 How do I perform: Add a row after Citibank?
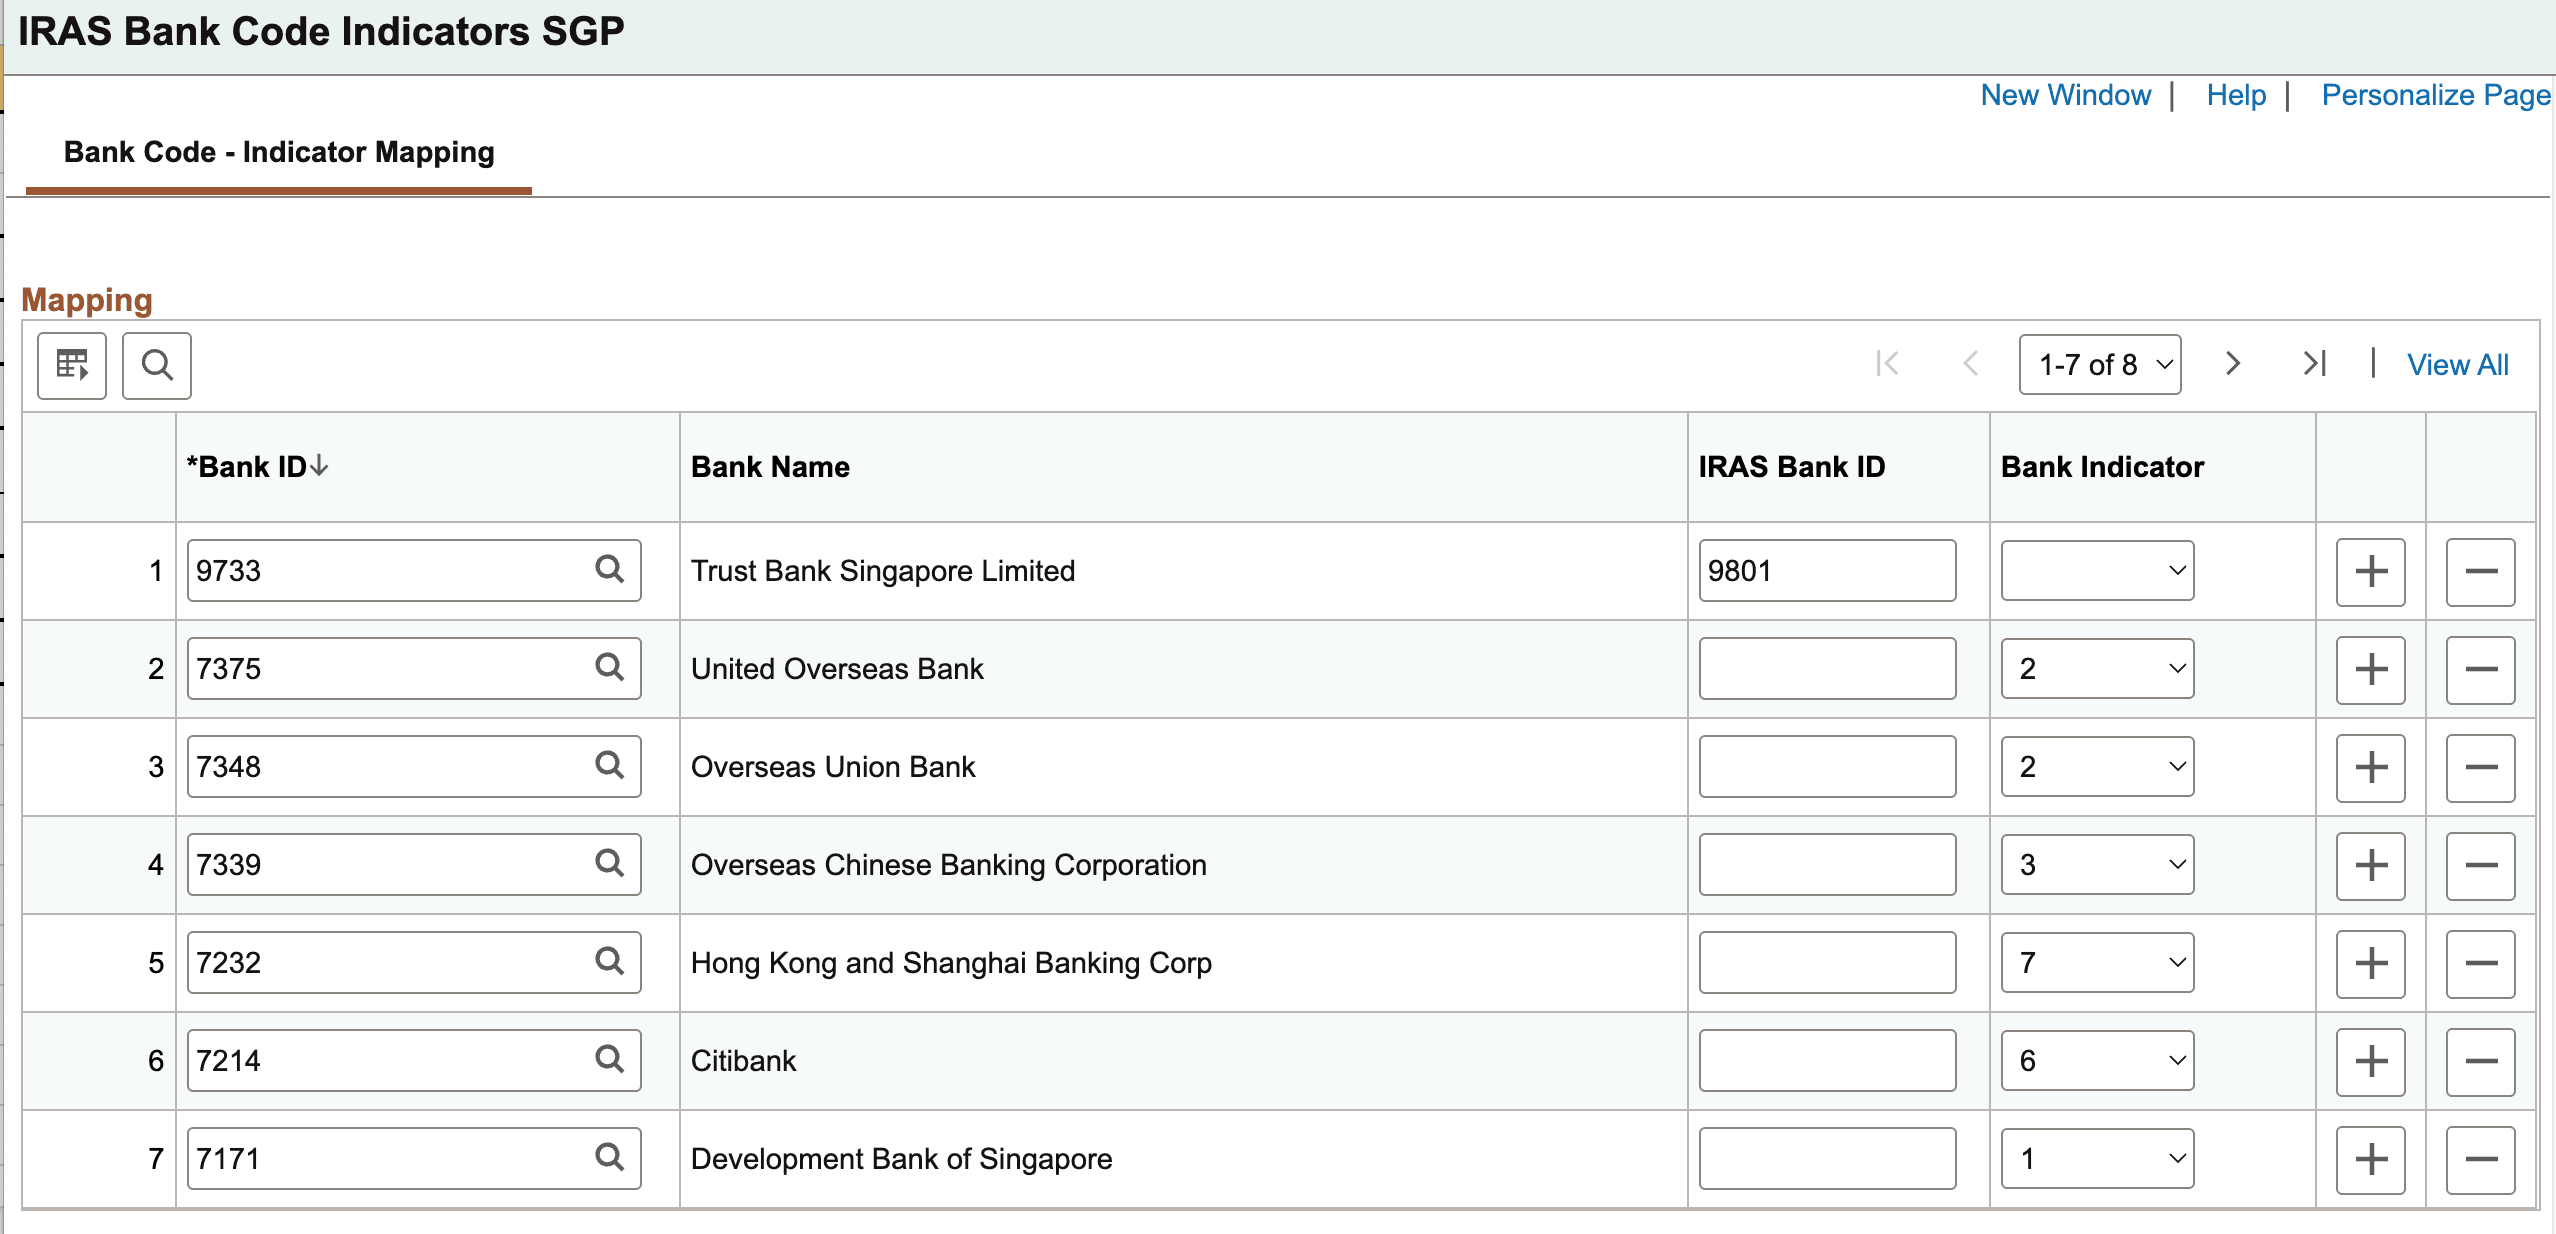2371,1062
